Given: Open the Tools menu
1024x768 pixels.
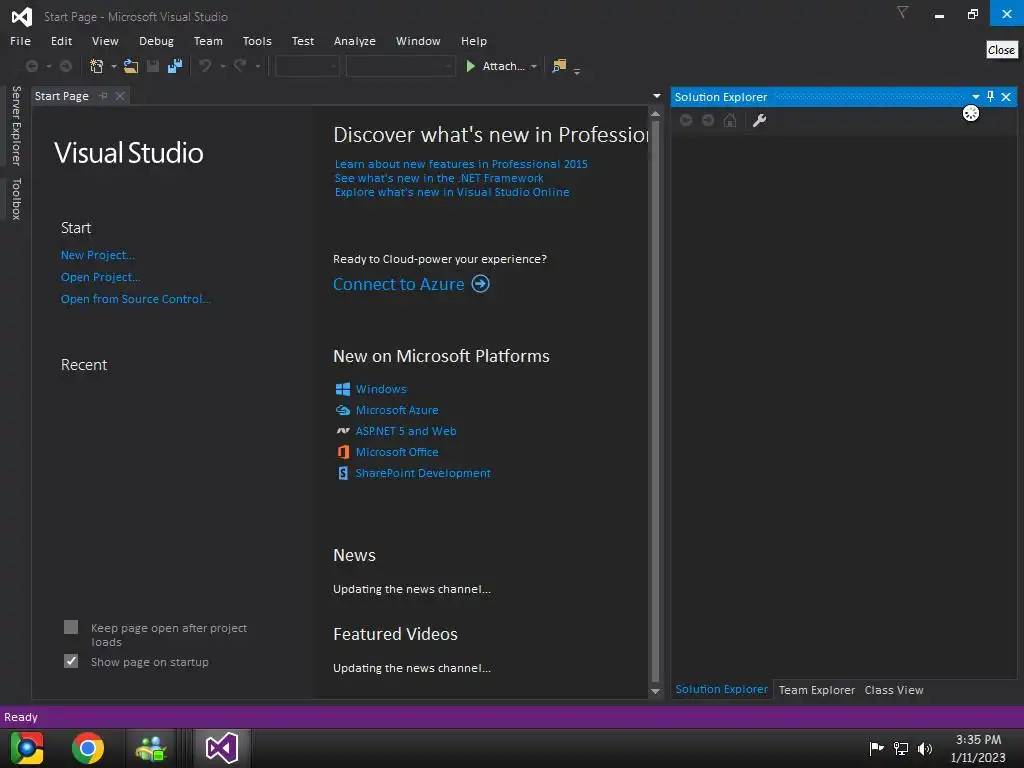Looking at the screenshot, I should (257, 41).
